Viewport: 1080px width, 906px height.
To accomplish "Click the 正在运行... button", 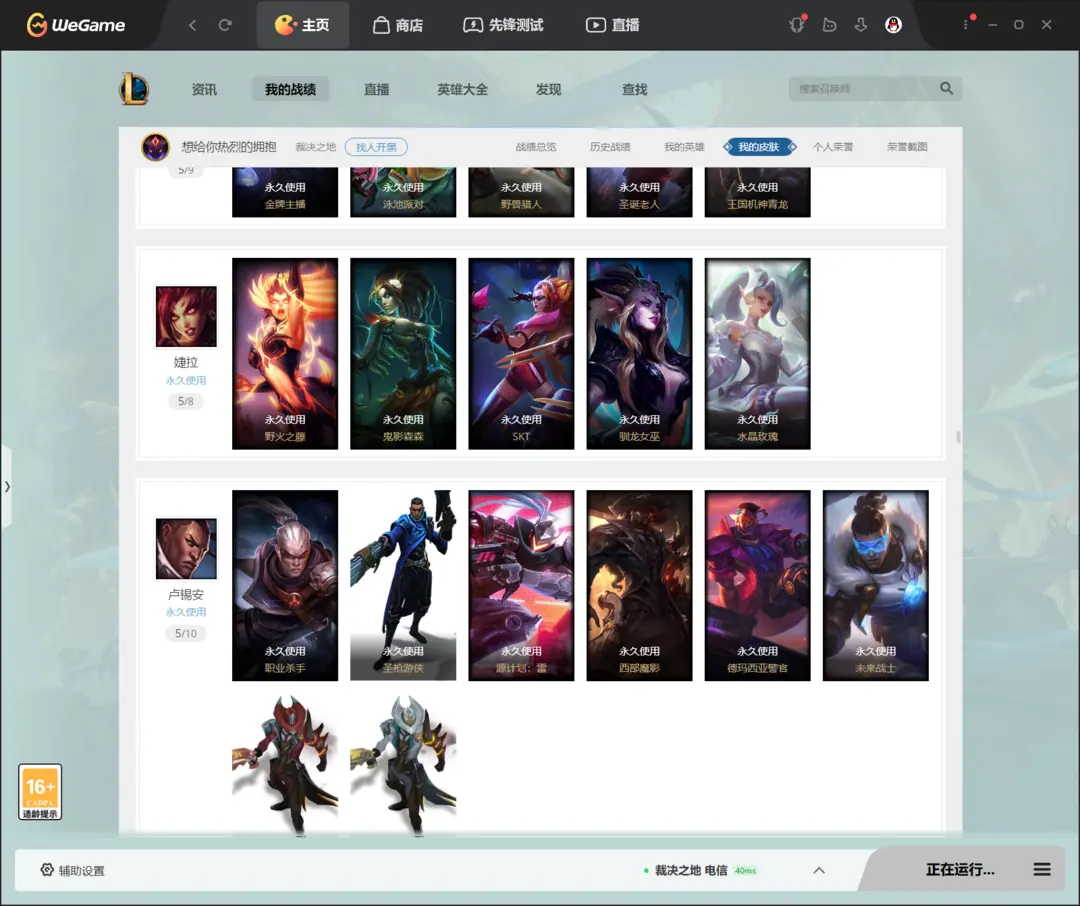I will [x=959, y=869].
